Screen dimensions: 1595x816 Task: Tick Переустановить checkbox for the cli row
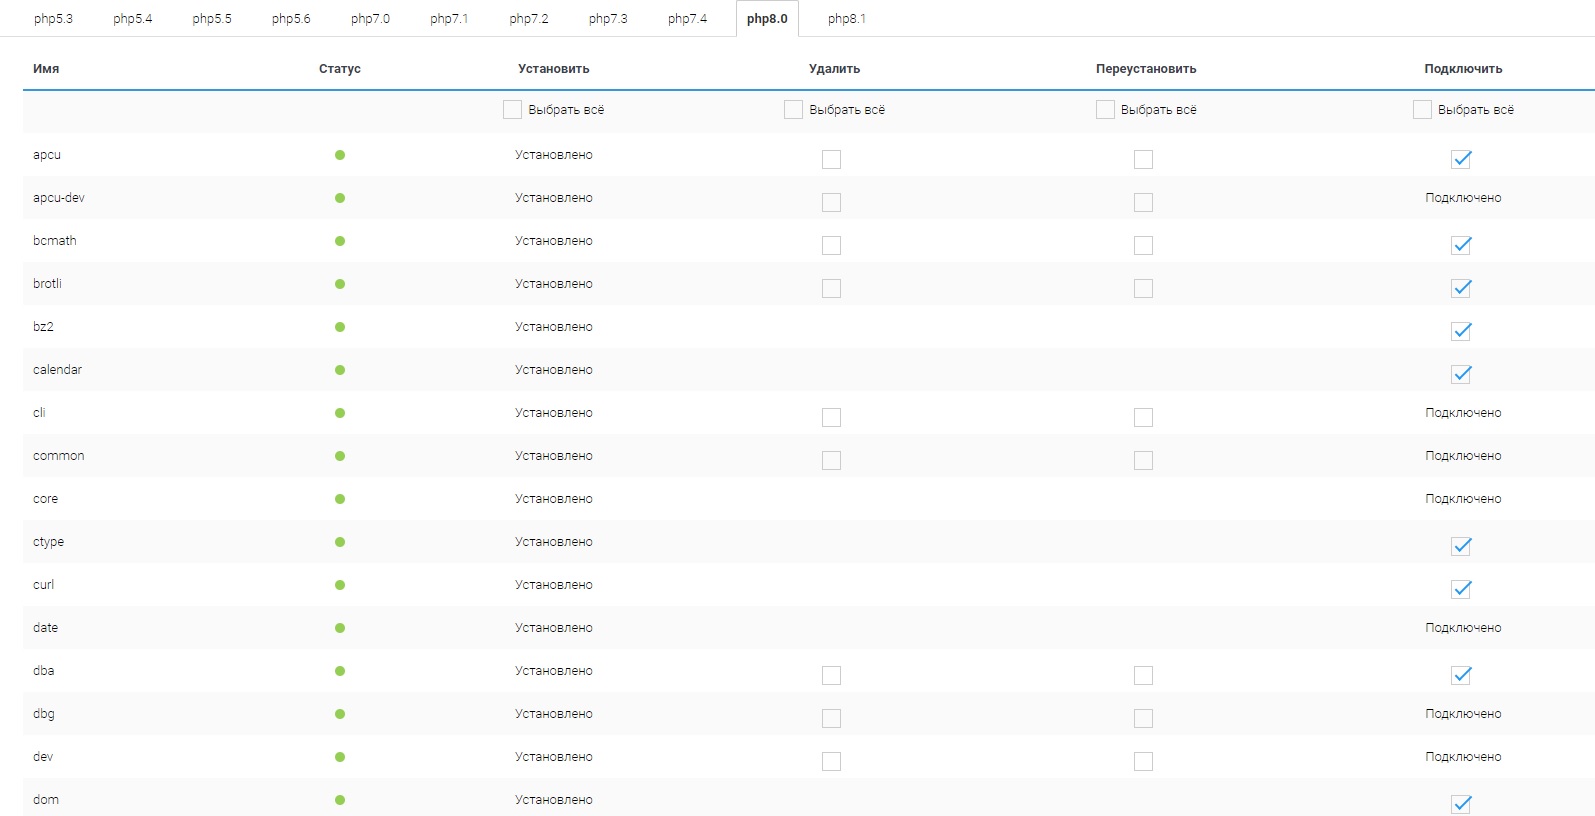point(1143,418)
